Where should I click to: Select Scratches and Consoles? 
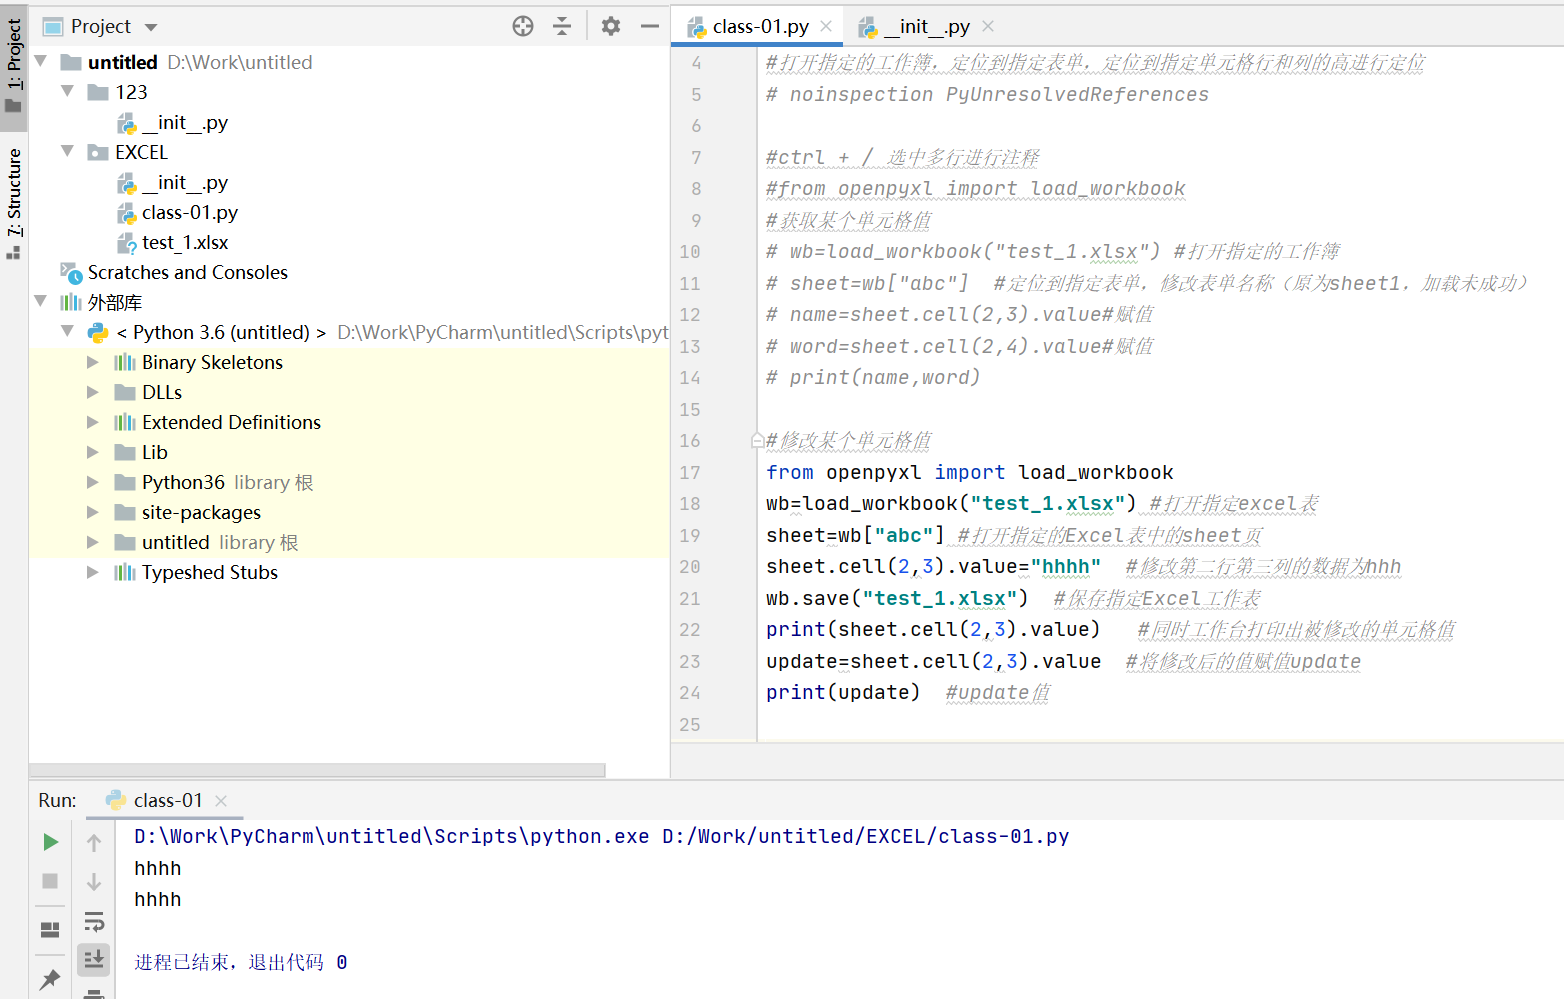point(187,272)
